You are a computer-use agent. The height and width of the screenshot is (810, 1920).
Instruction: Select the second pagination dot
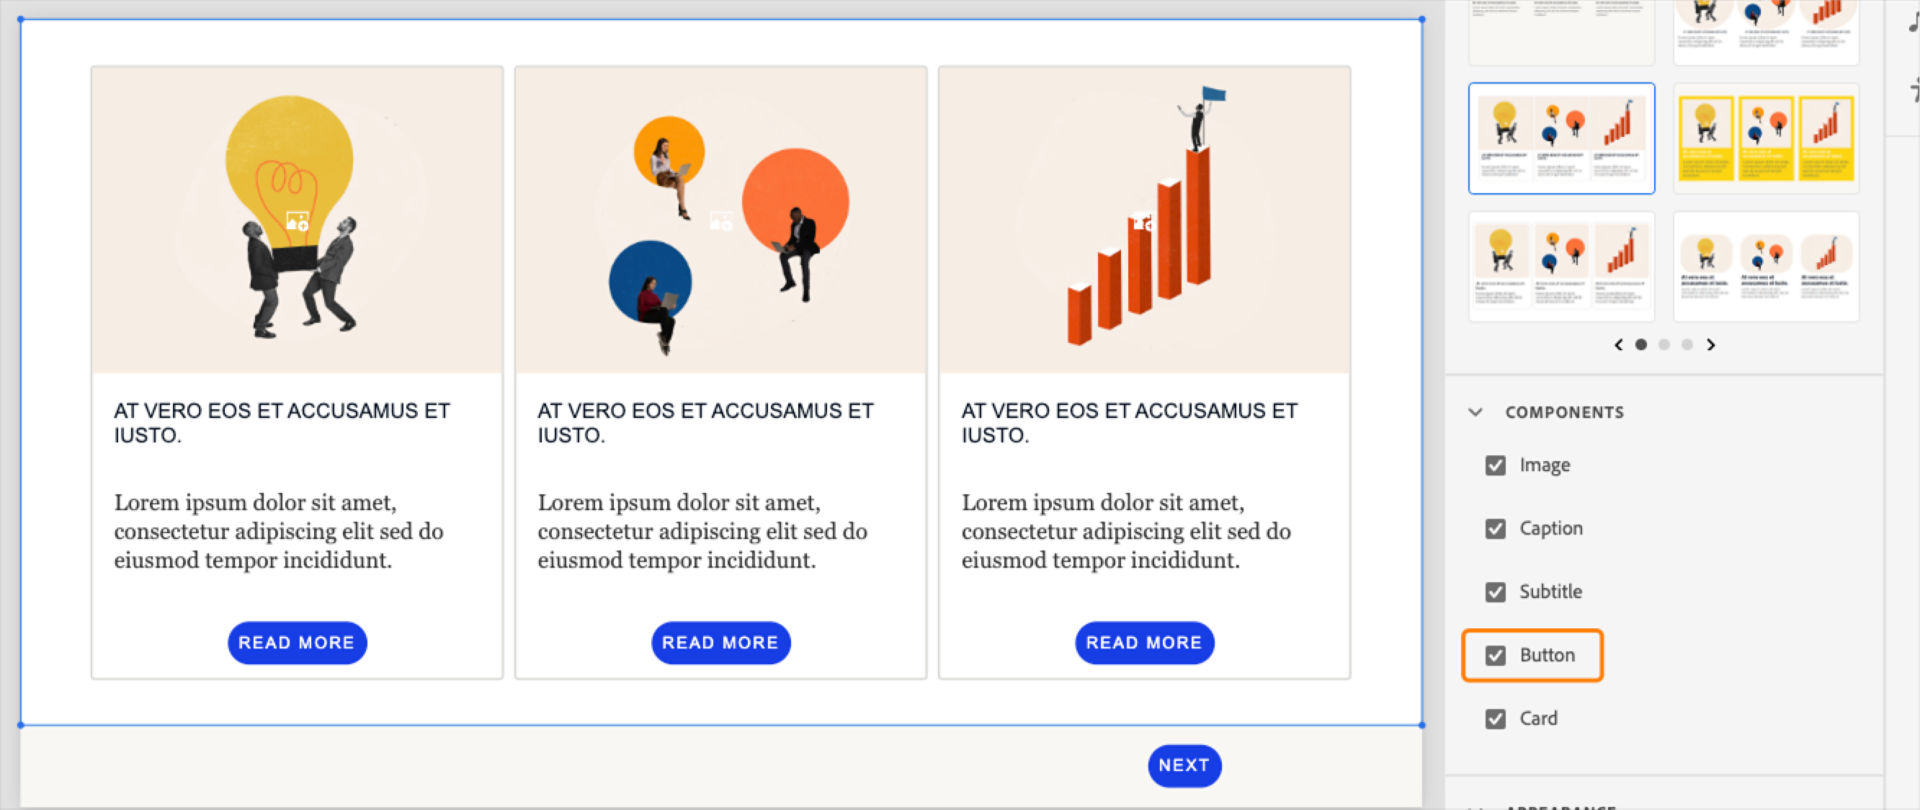pos(1664,345)
